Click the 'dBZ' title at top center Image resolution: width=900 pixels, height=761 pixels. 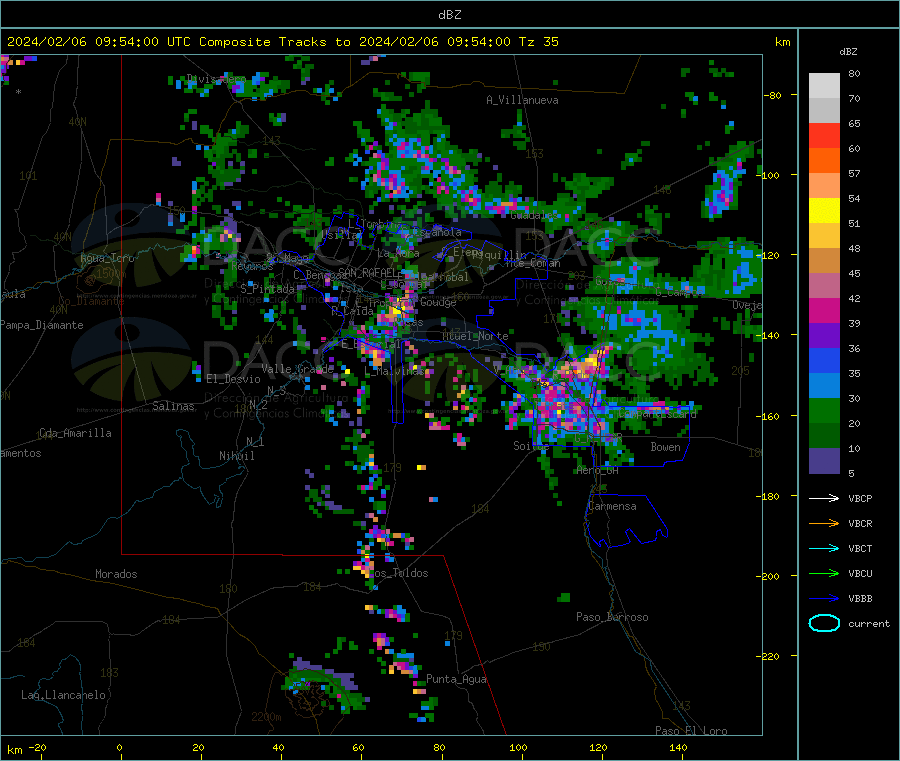point(449,14)
